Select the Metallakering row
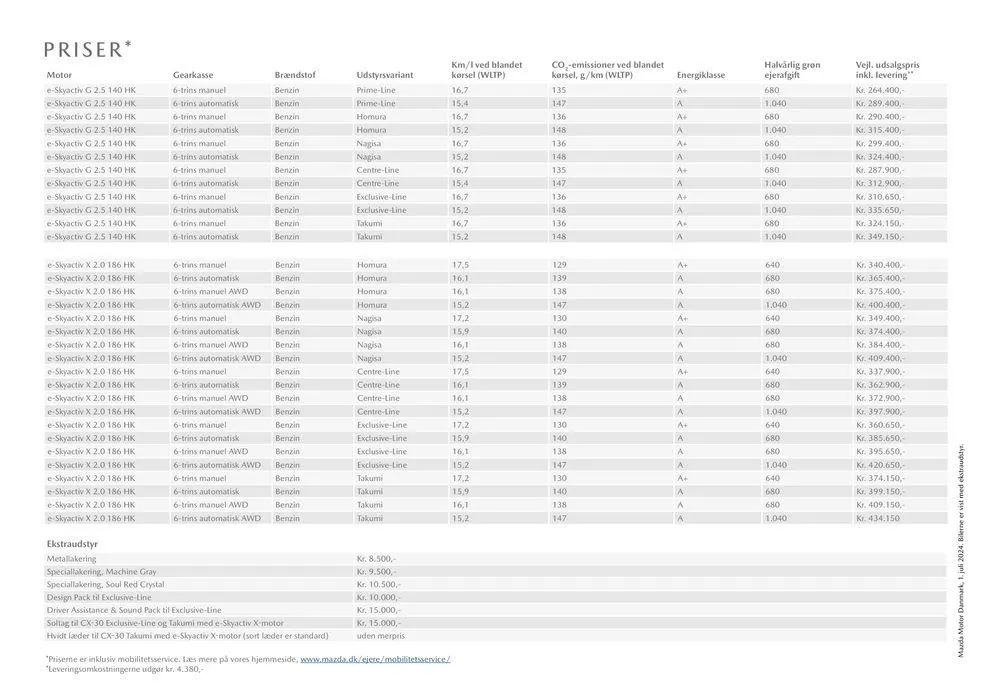Viewport: 990px width, 700px height. (x=72, y=558)
